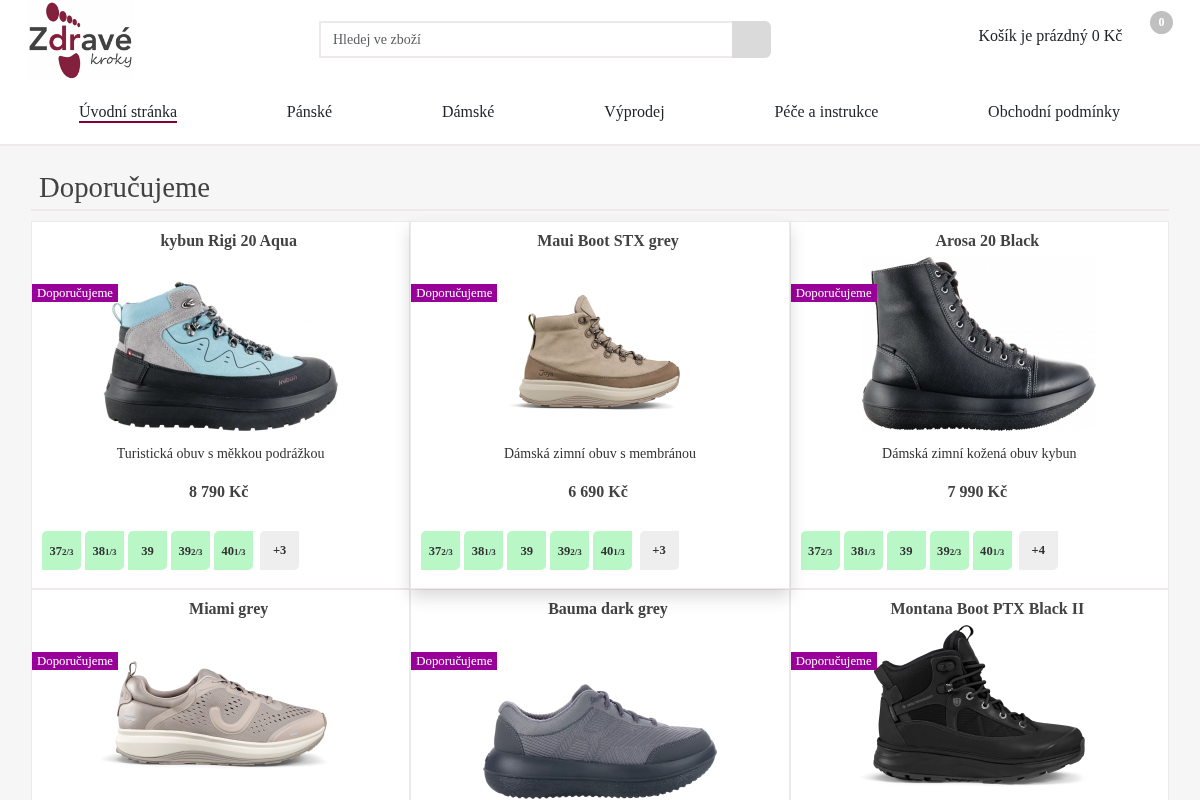The height and width of the screenshot is (800, 1200).
Task: Select size 40 1/3 for kybun Rigi
Action: click(233, 551)
